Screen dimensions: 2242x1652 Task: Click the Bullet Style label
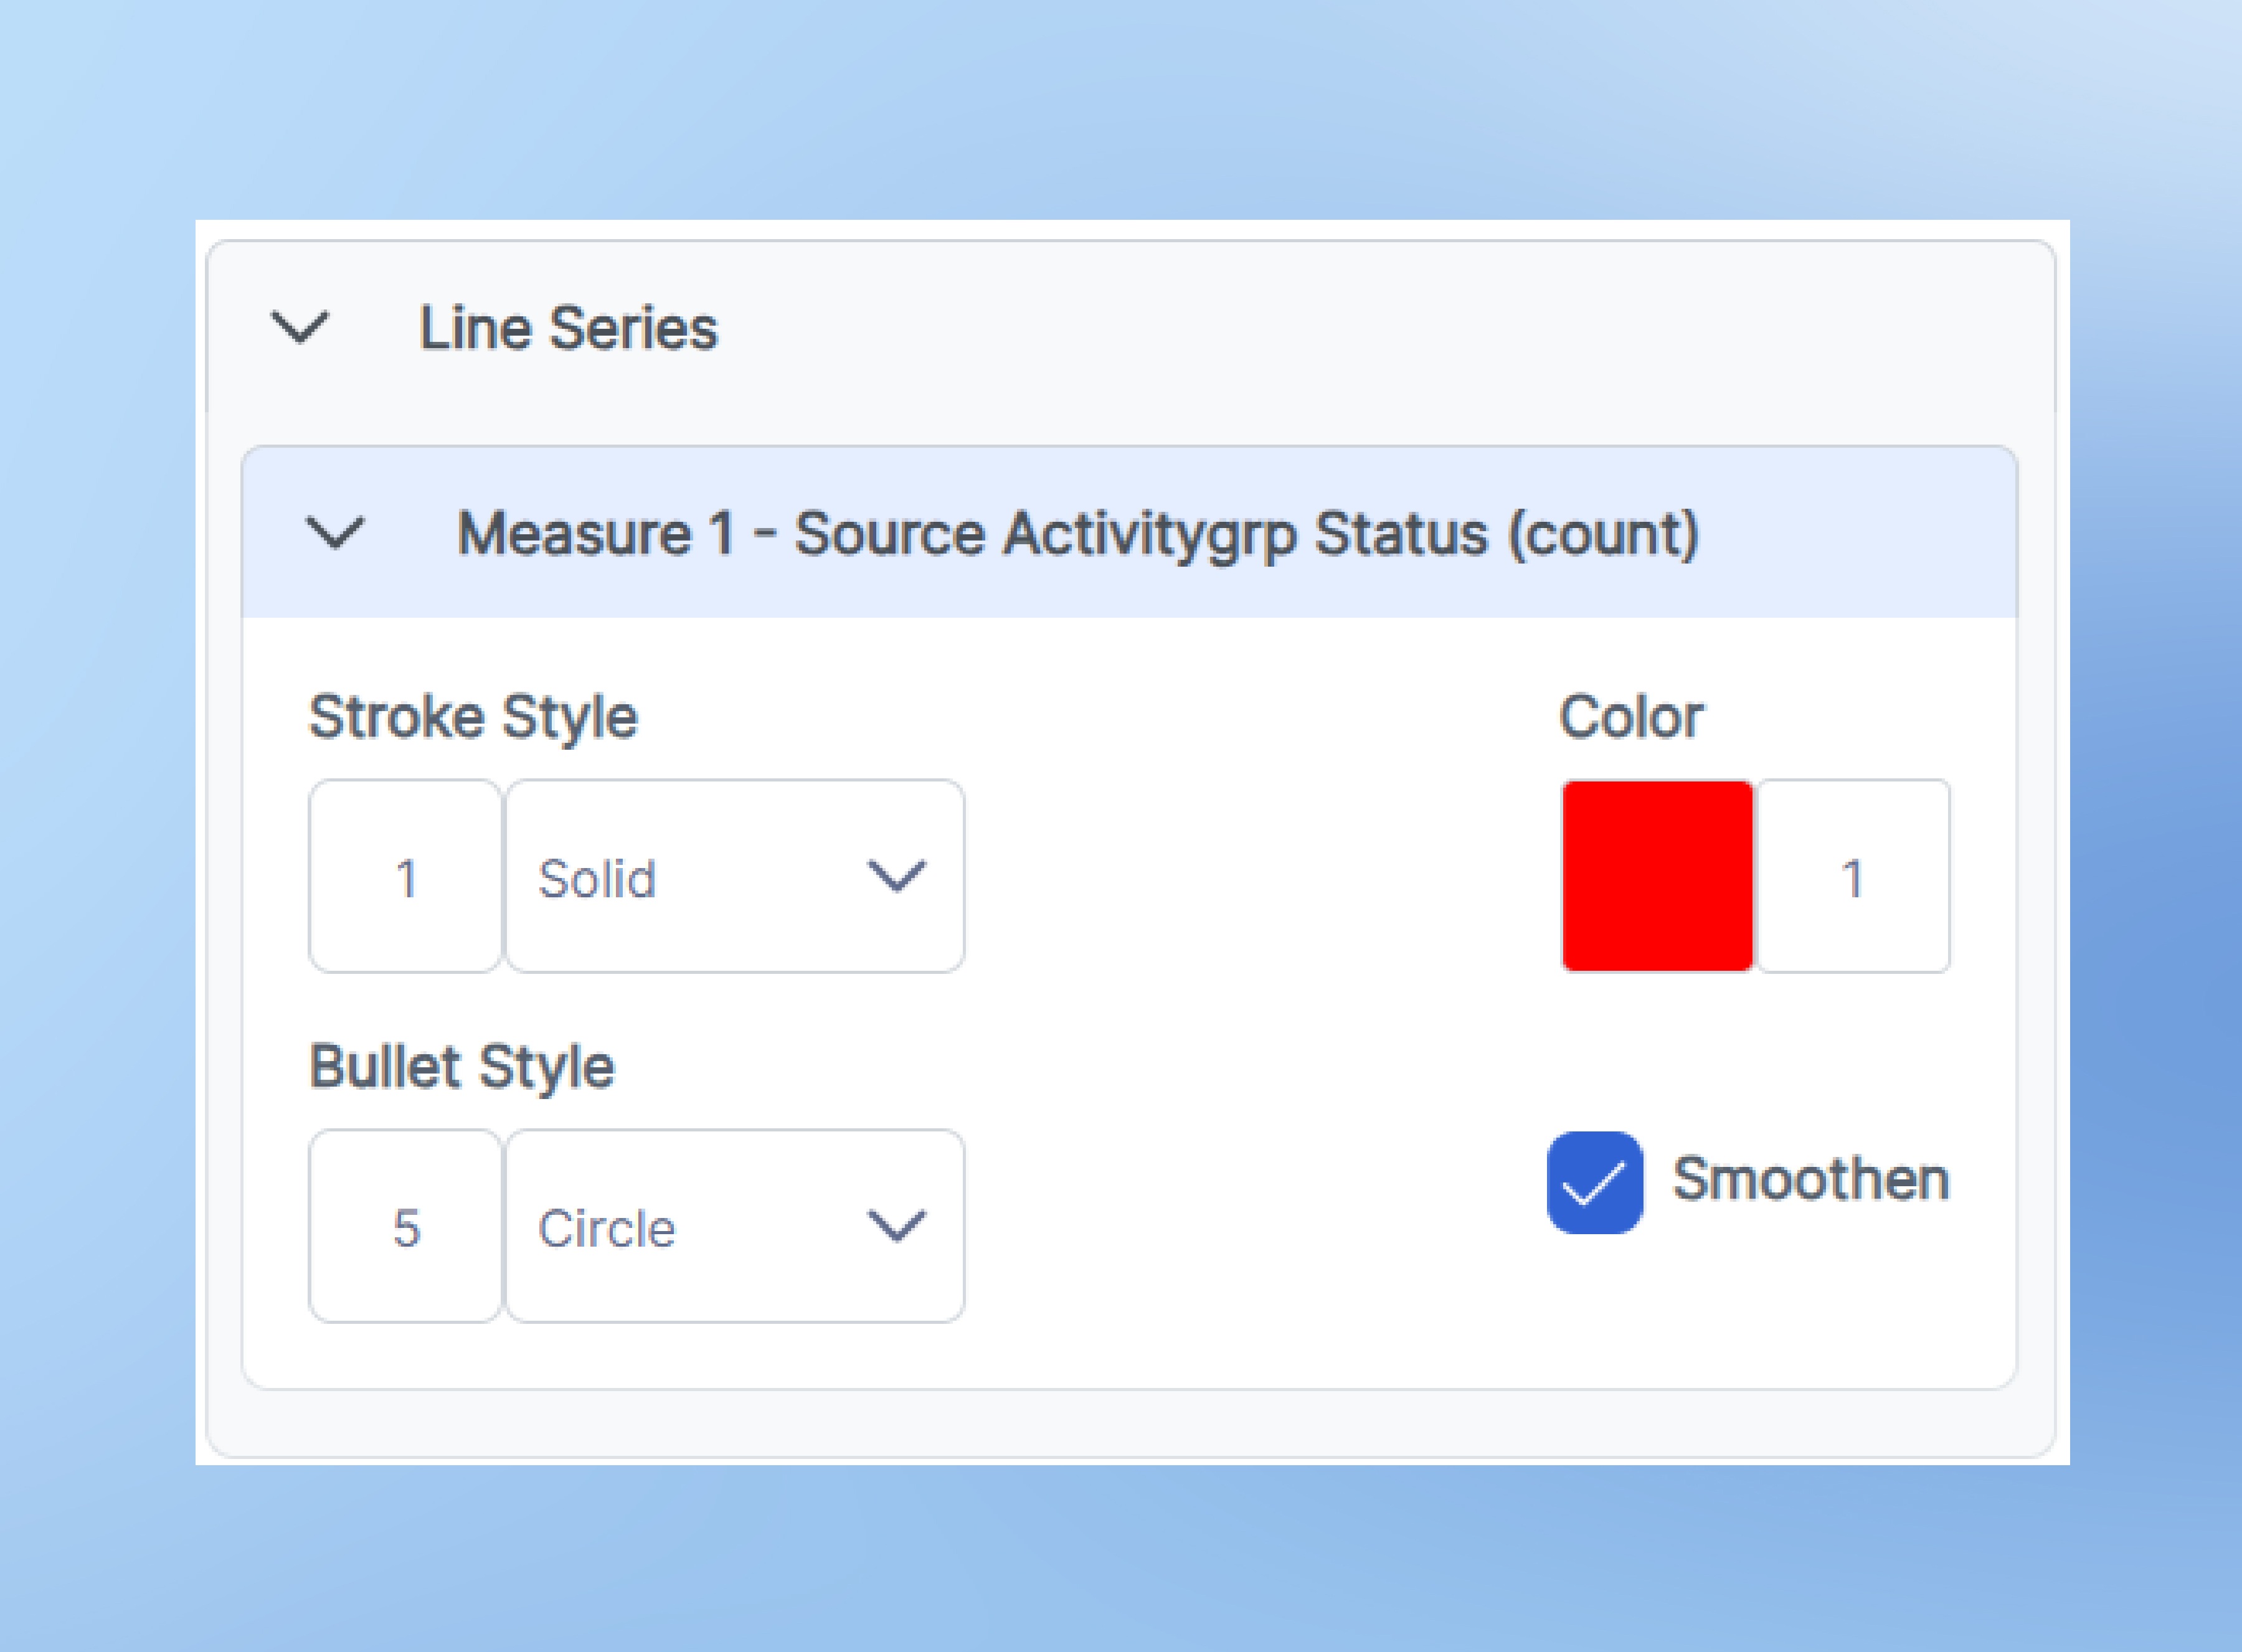(461, 1067)
